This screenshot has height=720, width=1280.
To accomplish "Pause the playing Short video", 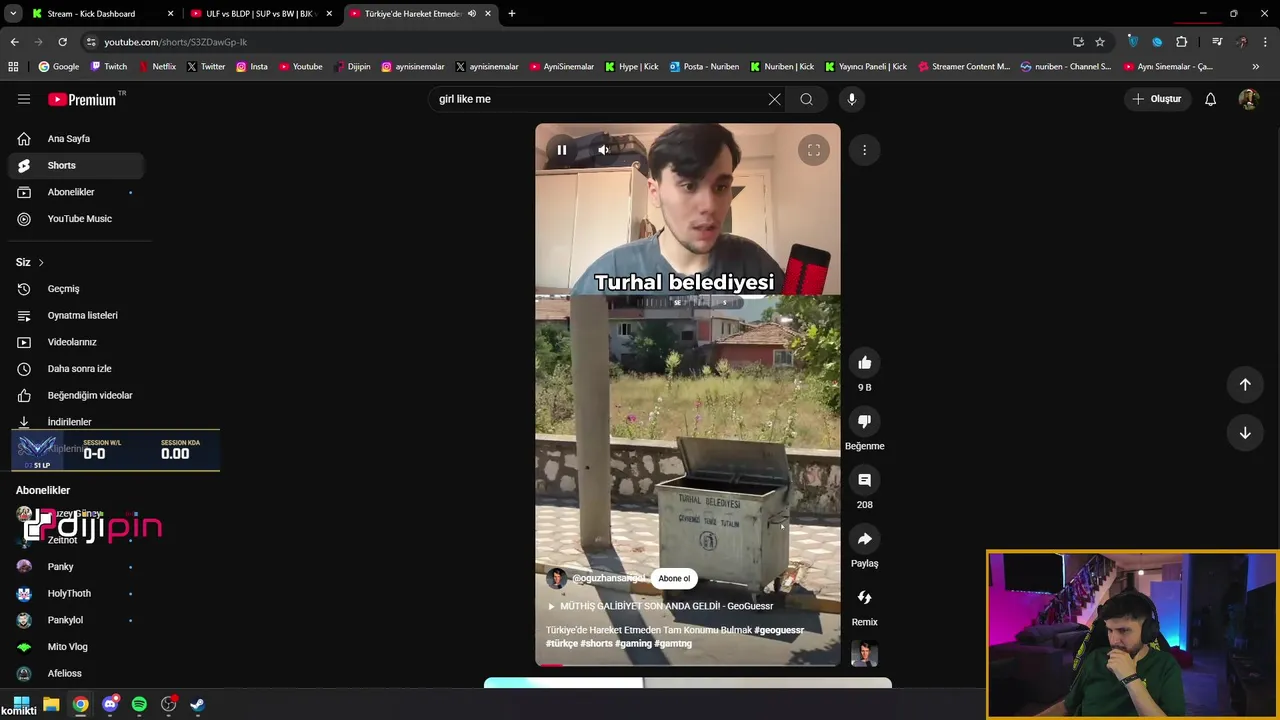I will [562, 150].
